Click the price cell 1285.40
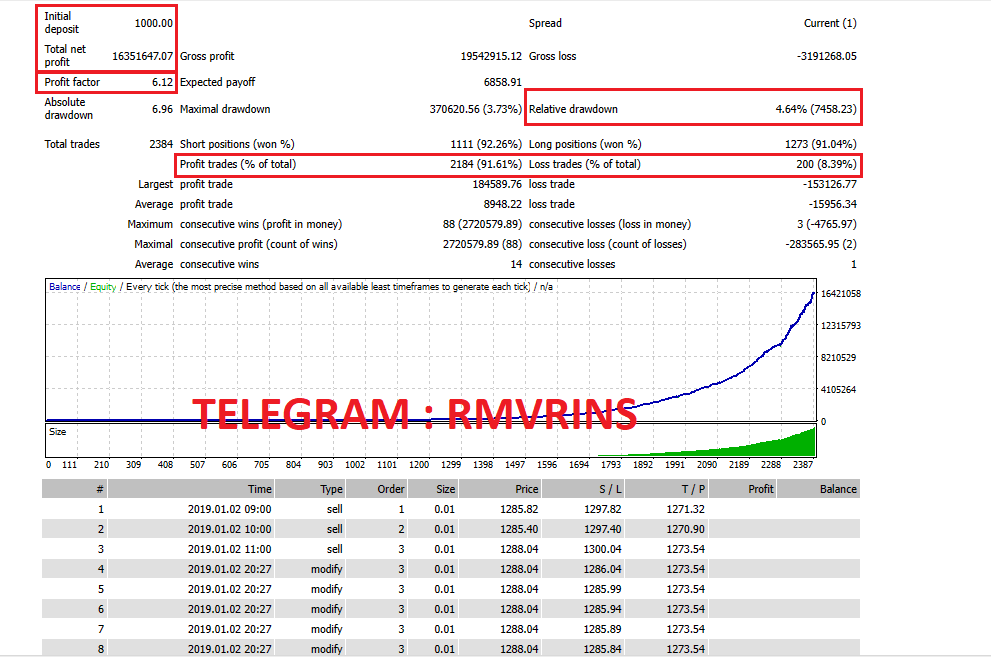This screenshot has height=657, width=991. (x=519, y=529)
